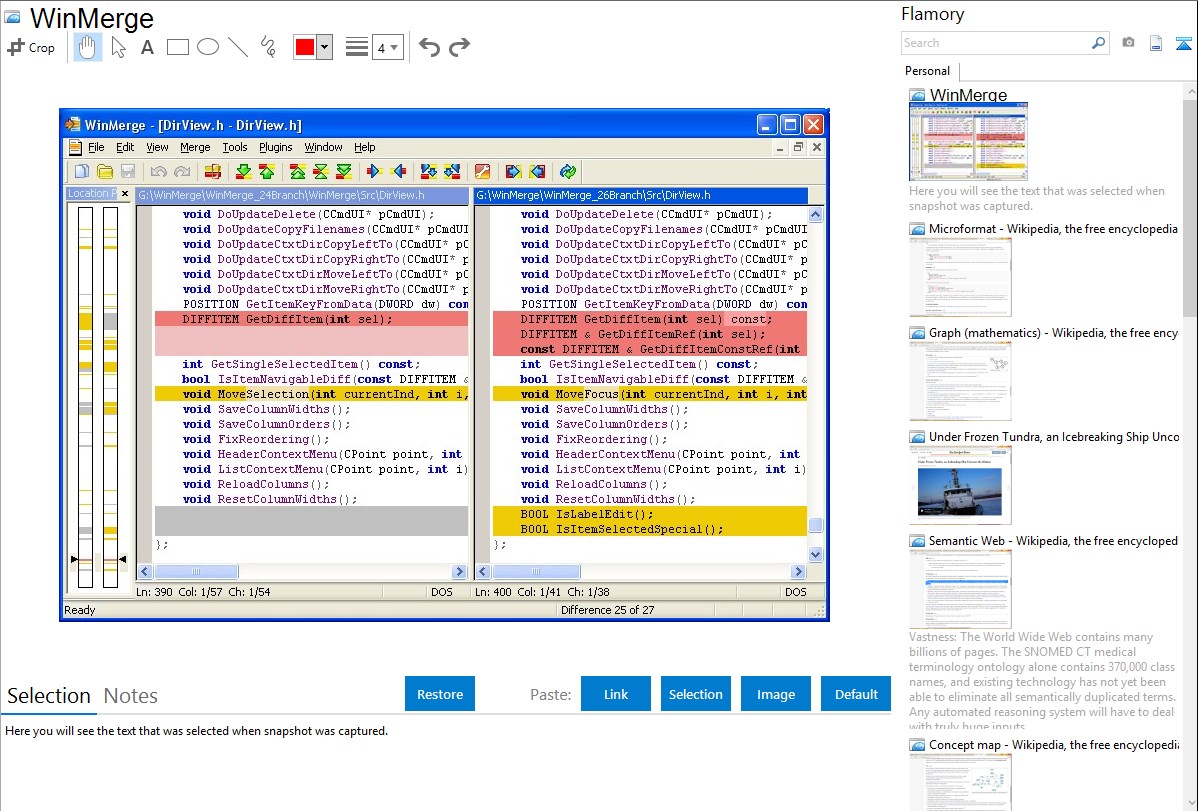Viewport: 1198px width, 811px height.
Task: Open the Semantic Web Wikipedia snapshot
Action: [960, 589]
